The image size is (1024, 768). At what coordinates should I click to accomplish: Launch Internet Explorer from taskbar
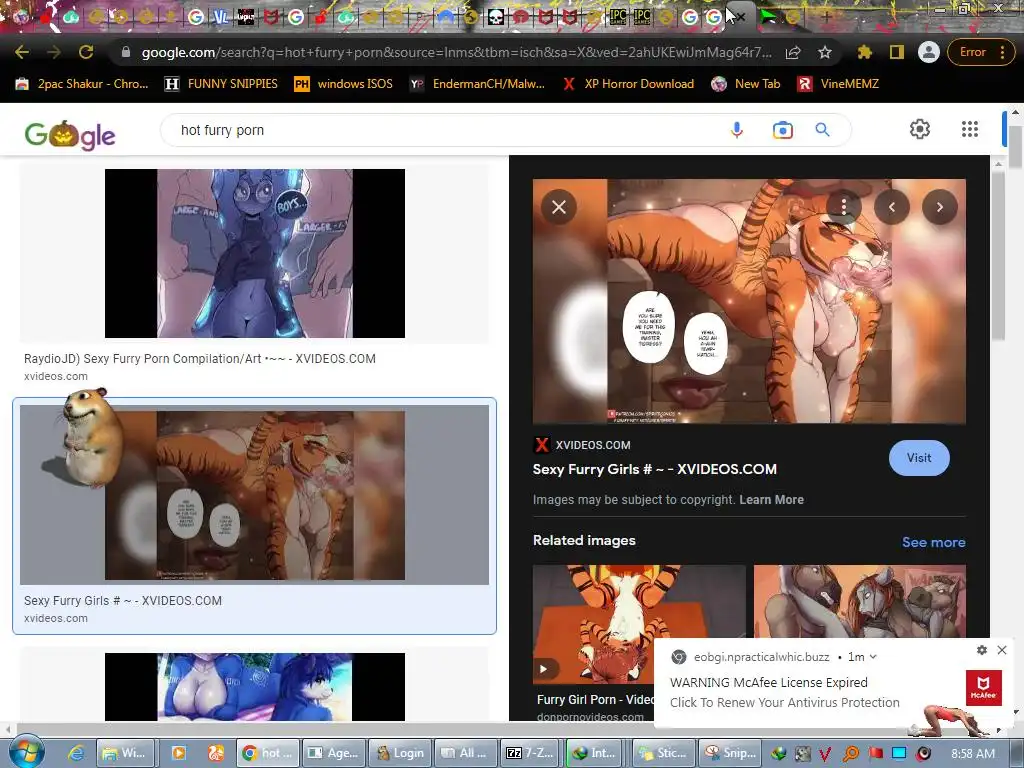point(76,753)
